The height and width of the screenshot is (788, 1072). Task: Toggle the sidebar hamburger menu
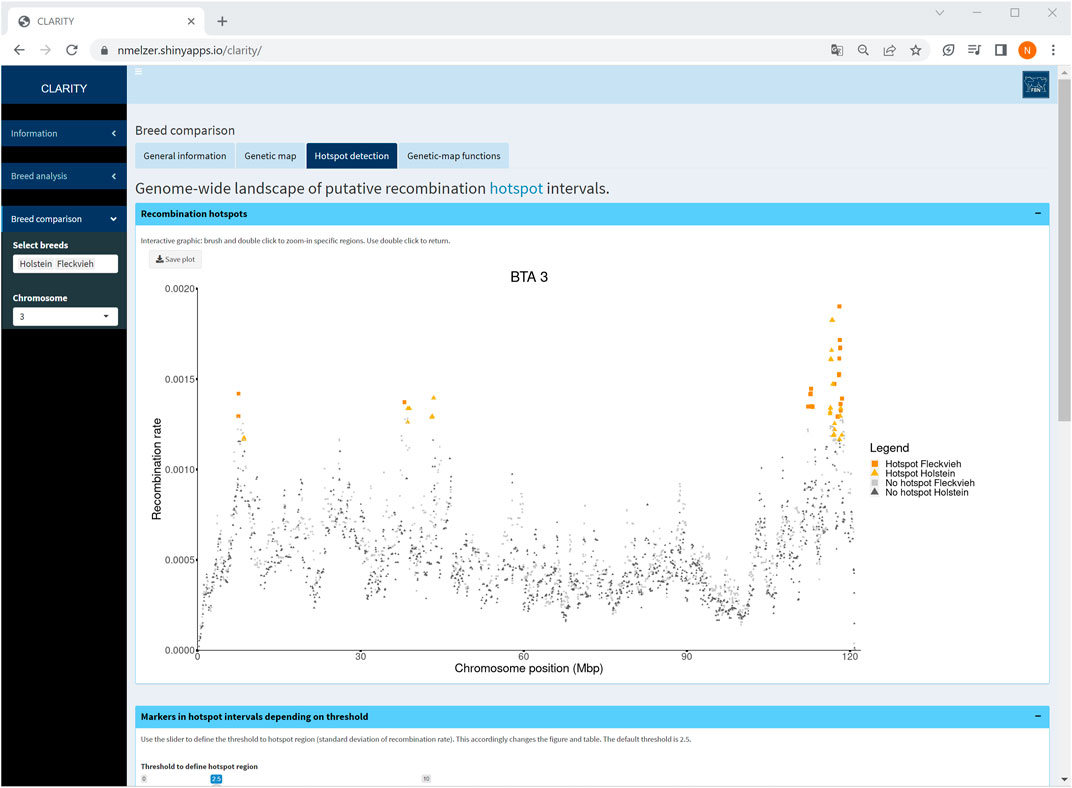tap(138, 71)
